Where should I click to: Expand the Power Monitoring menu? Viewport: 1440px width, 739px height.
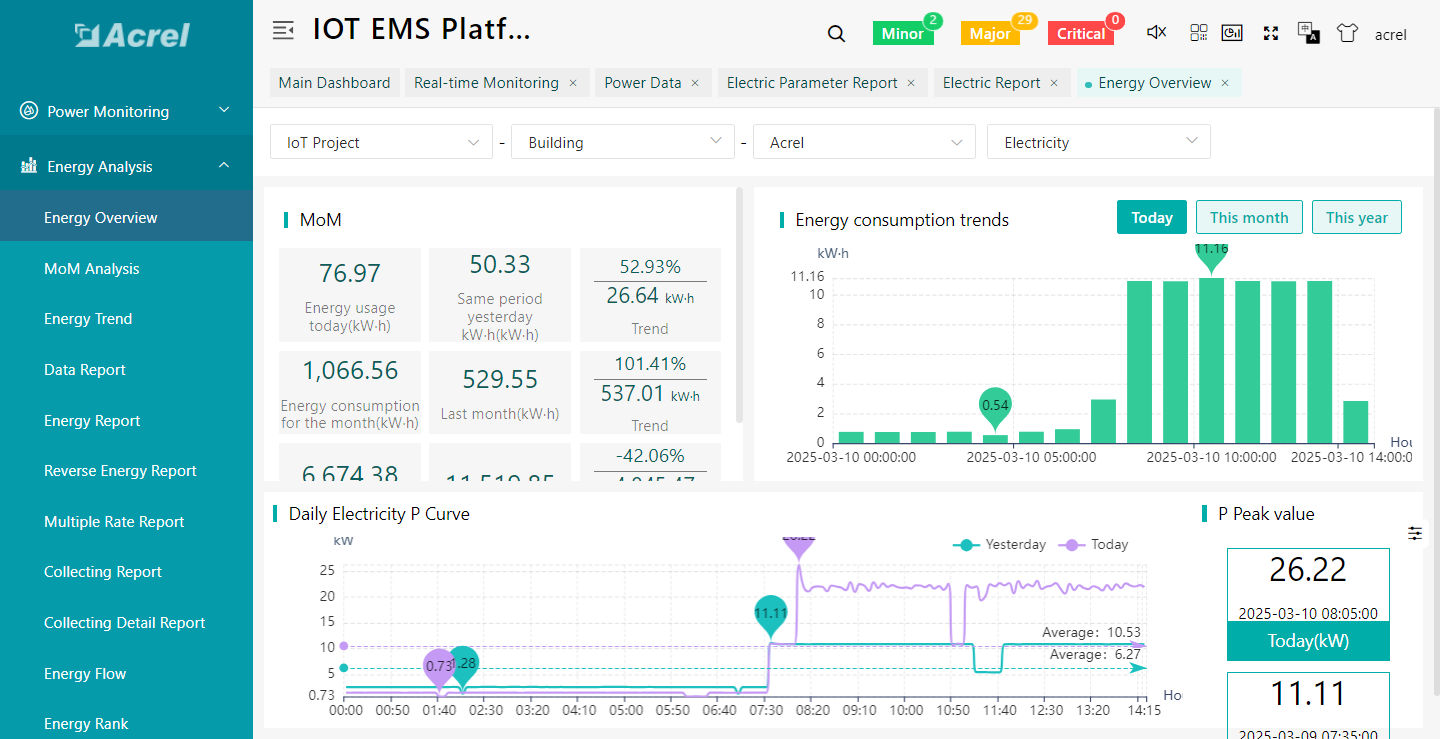coord(126,111)
